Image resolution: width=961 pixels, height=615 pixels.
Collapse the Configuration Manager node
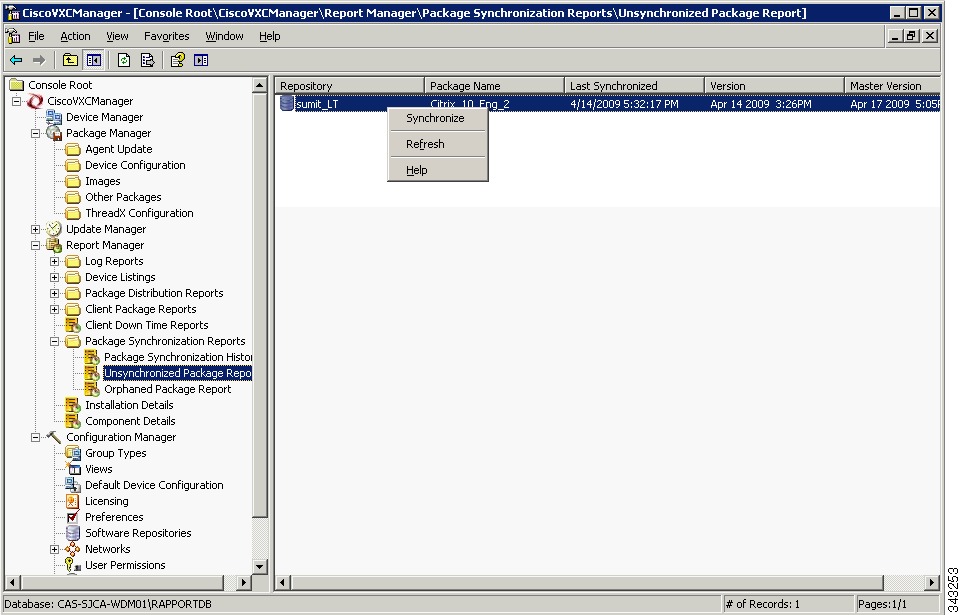[x=36, y=437]
